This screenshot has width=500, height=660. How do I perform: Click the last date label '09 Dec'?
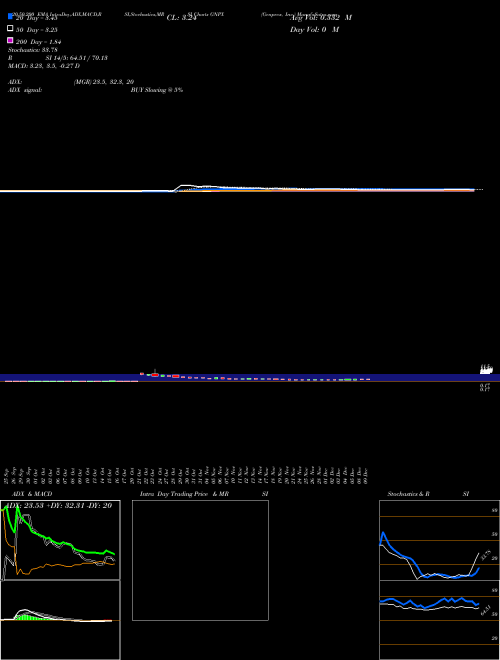click(365, 475)
